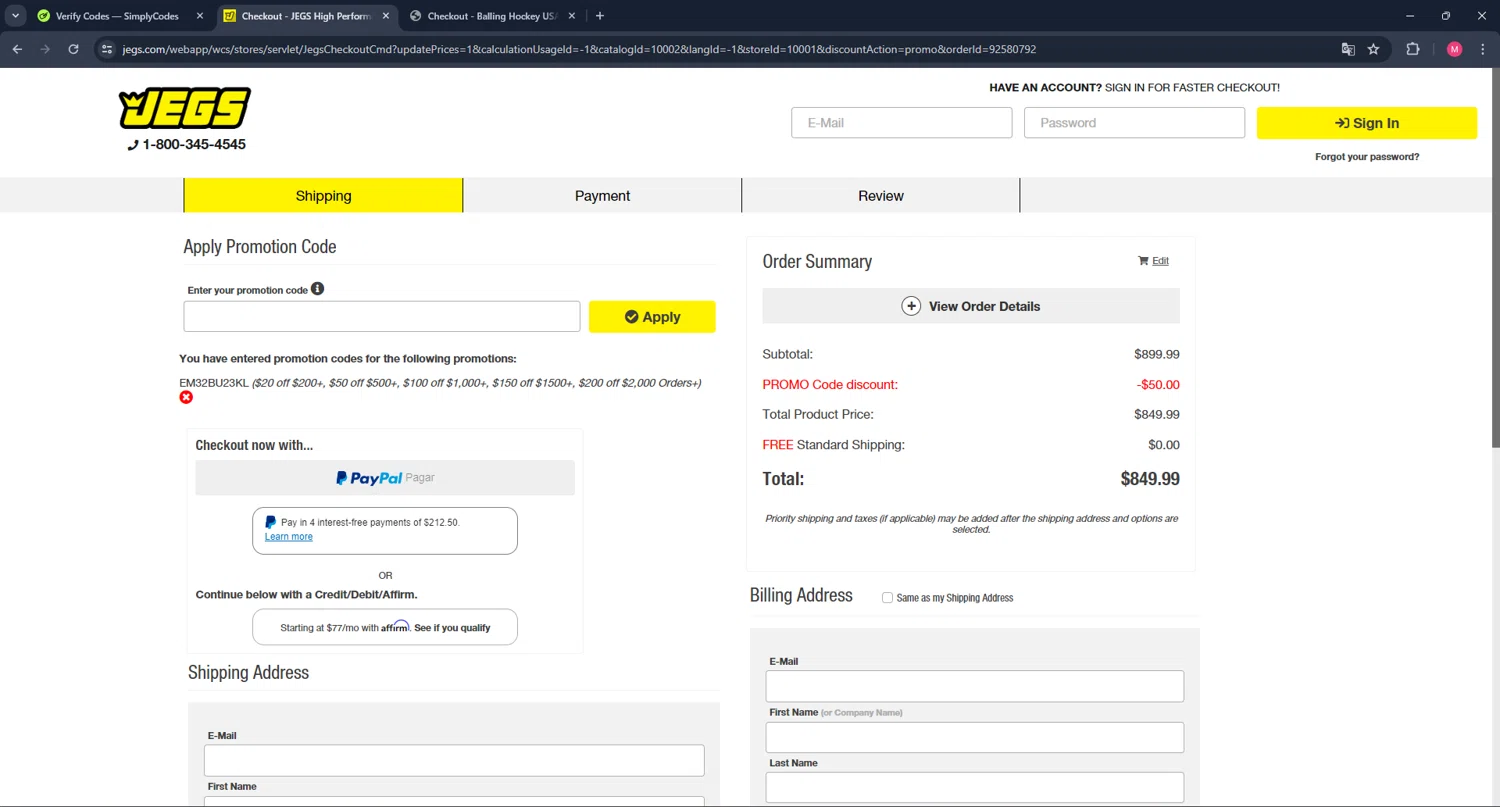Click the promotion code info icon
This screenshot has height=807, width=1500.
(x=317, y=289)
